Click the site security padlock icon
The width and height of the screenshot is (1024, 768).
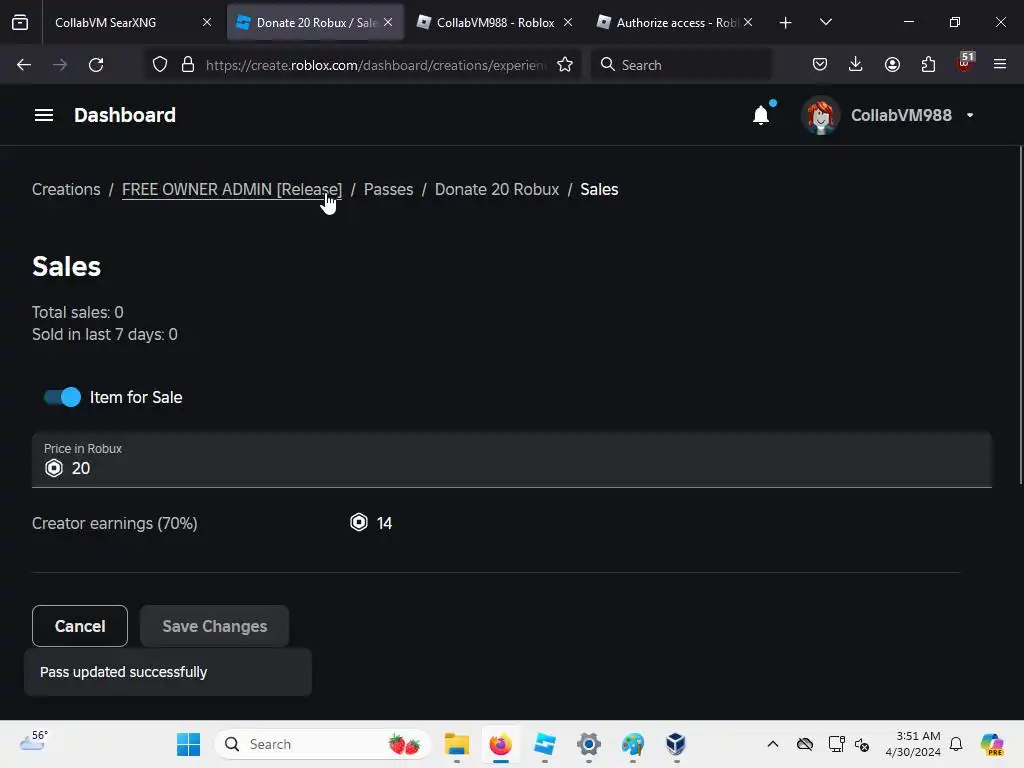pyautogui.click(x=188, y=65)
